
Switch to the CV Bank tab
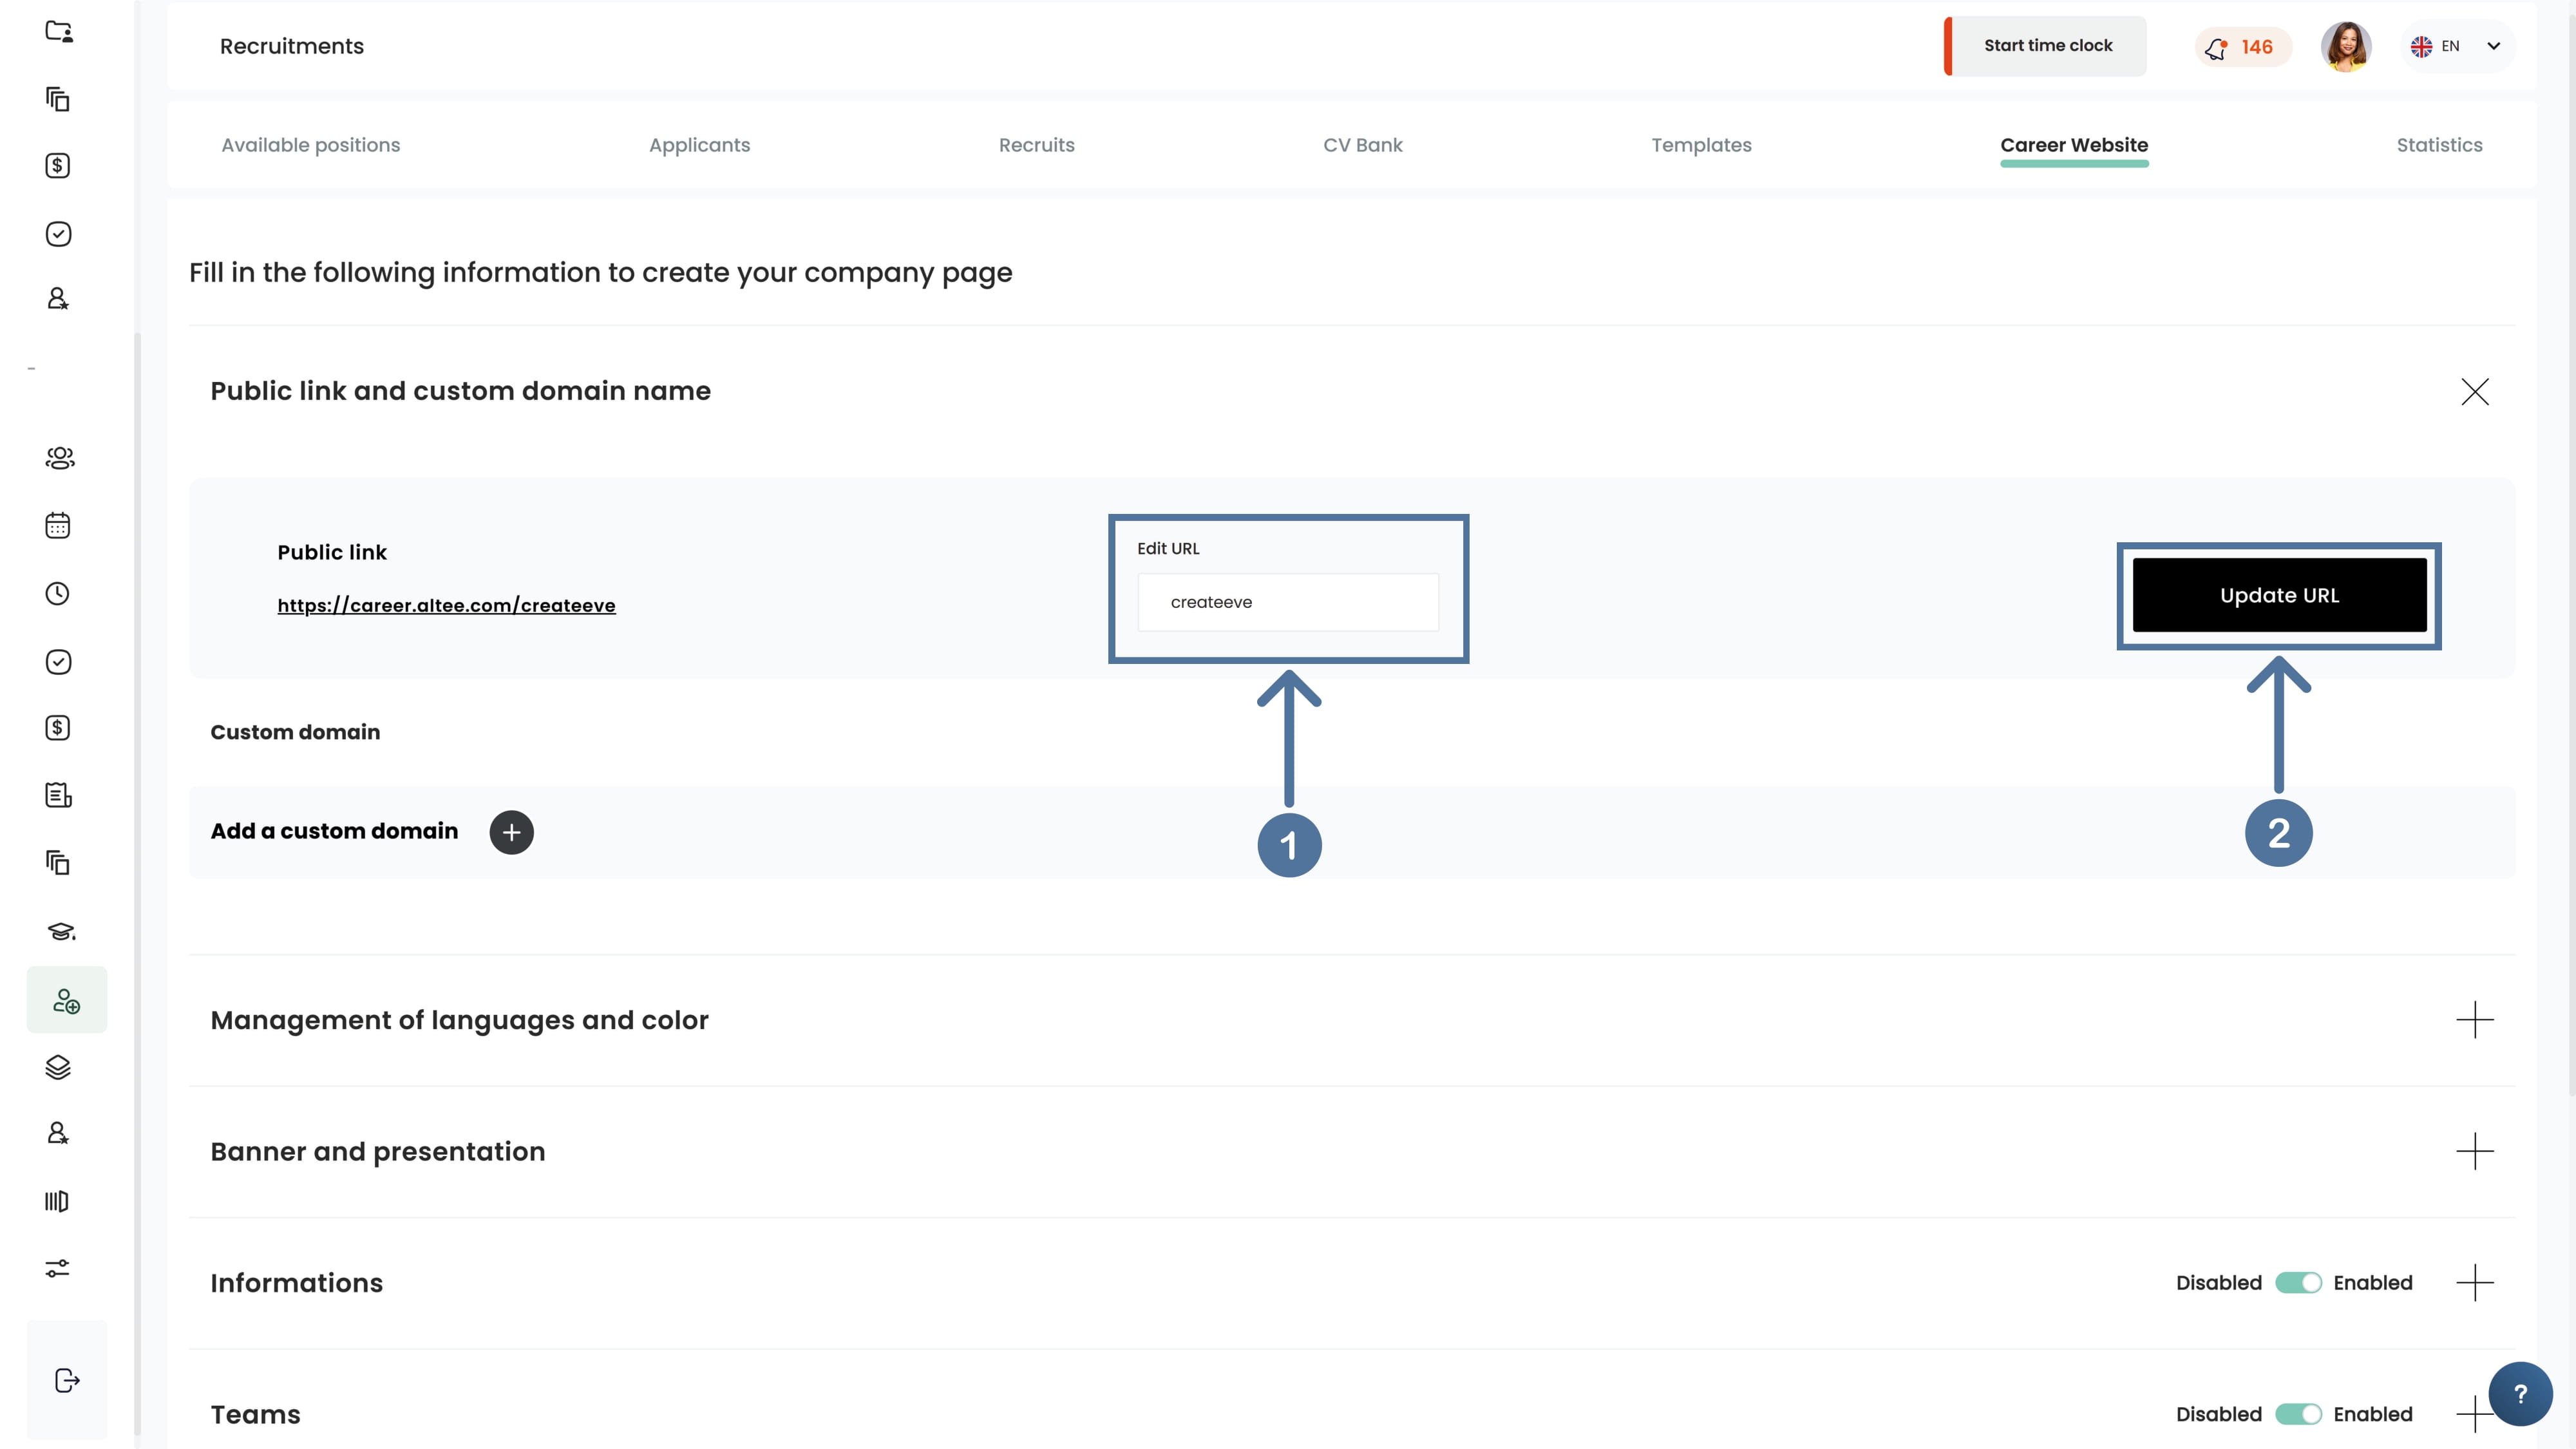[1363, 145]
